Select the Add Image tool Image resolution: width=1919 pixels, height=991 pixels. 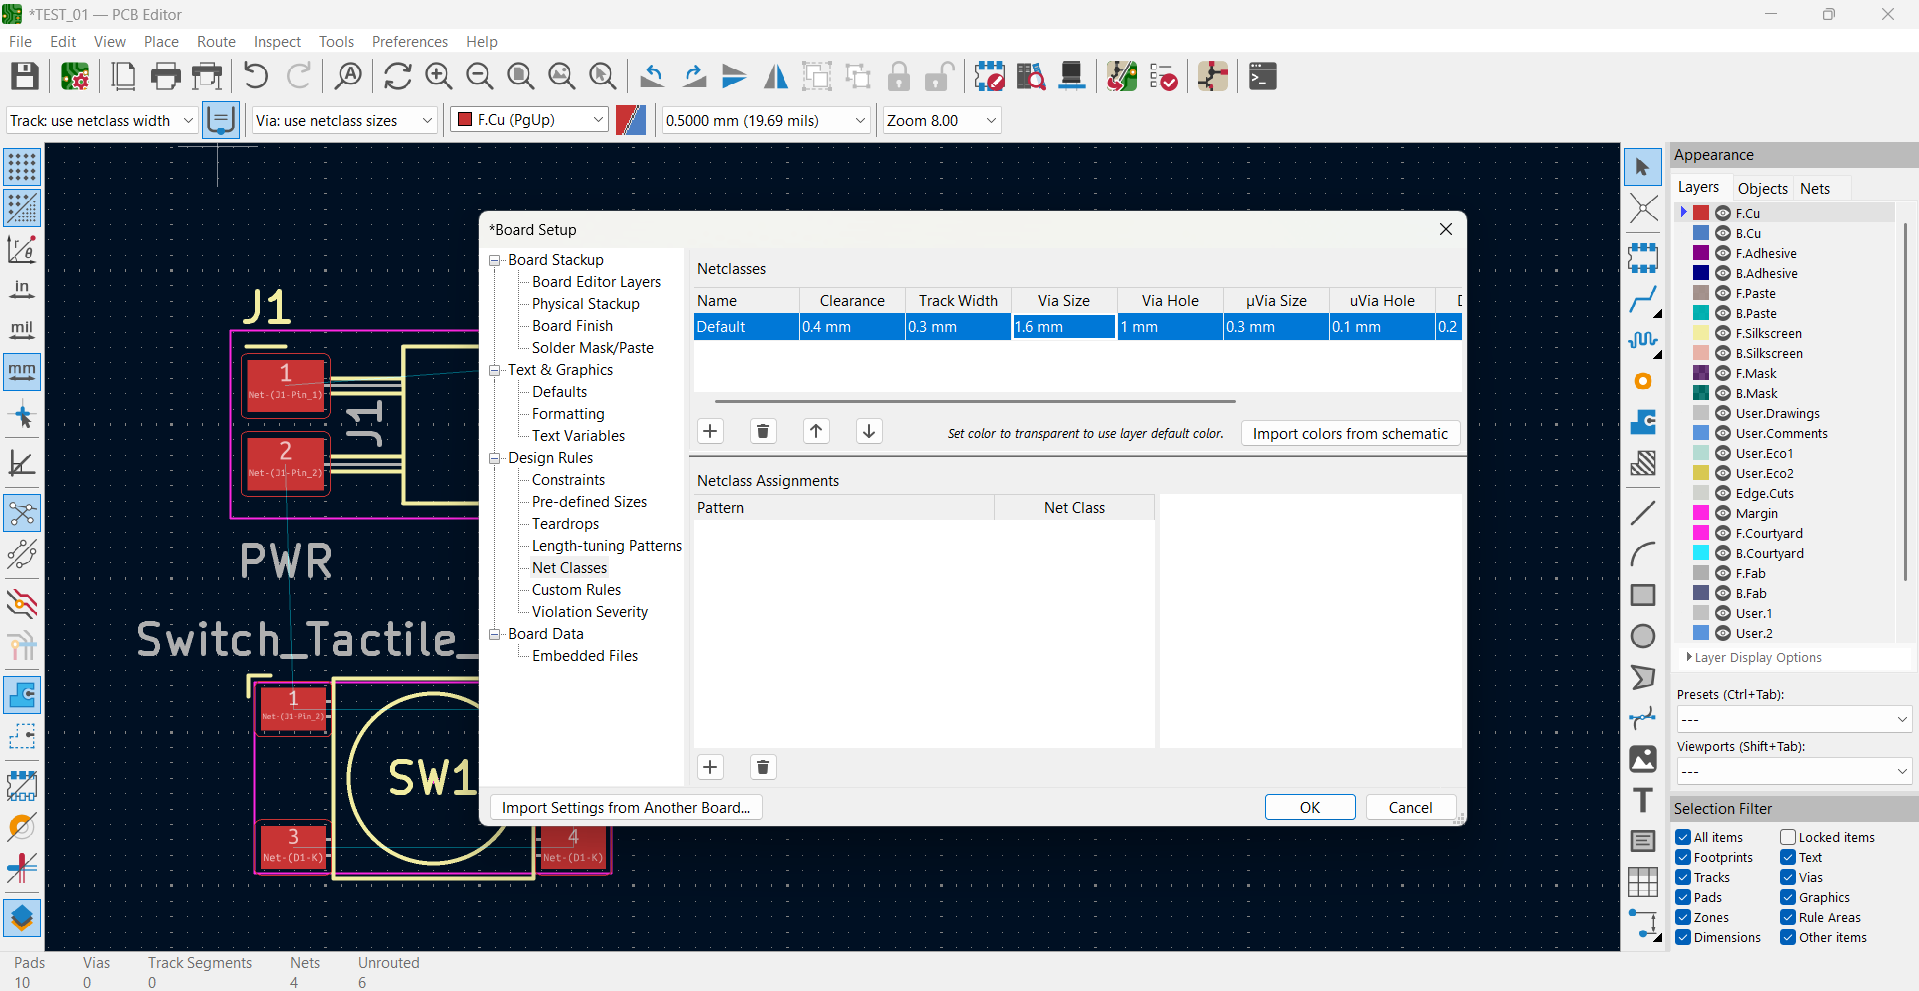[1642, 759]
